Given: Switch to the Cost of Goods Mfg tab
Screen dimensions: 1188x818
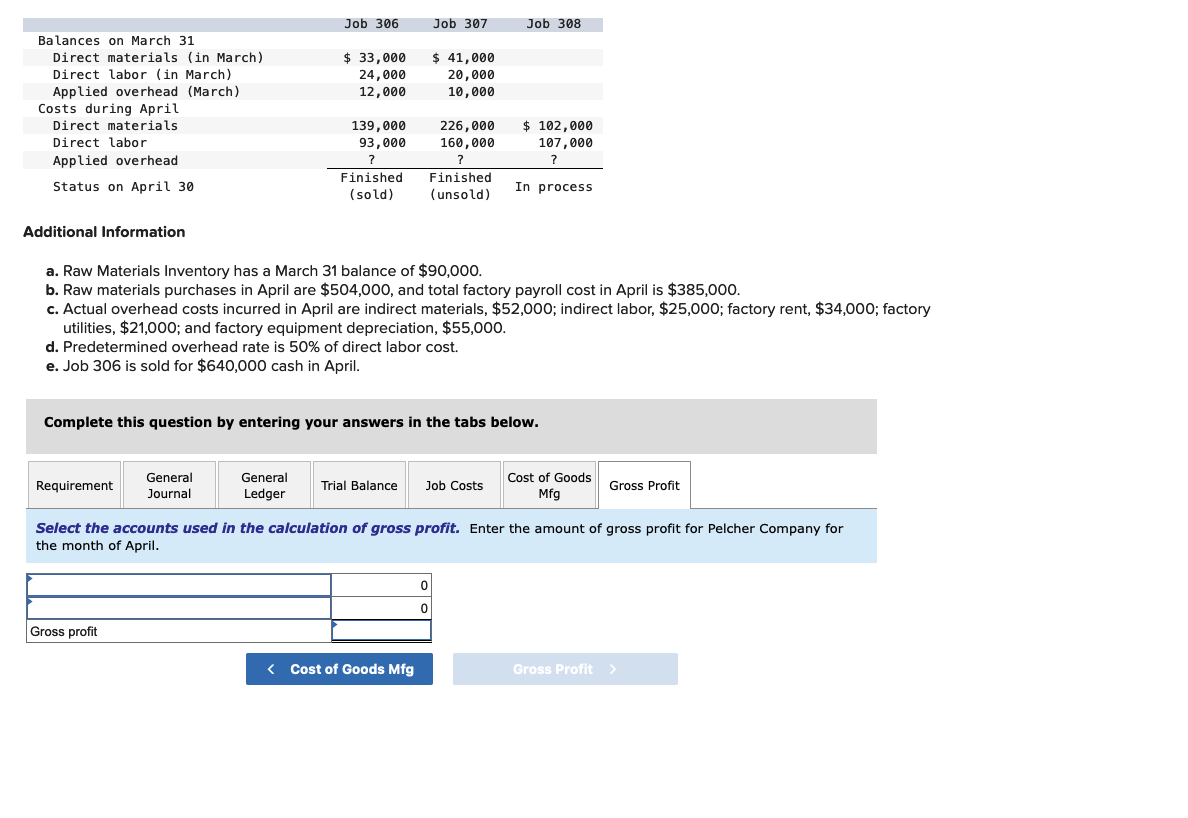Looking at the screenshot, I should coord(549,485).
